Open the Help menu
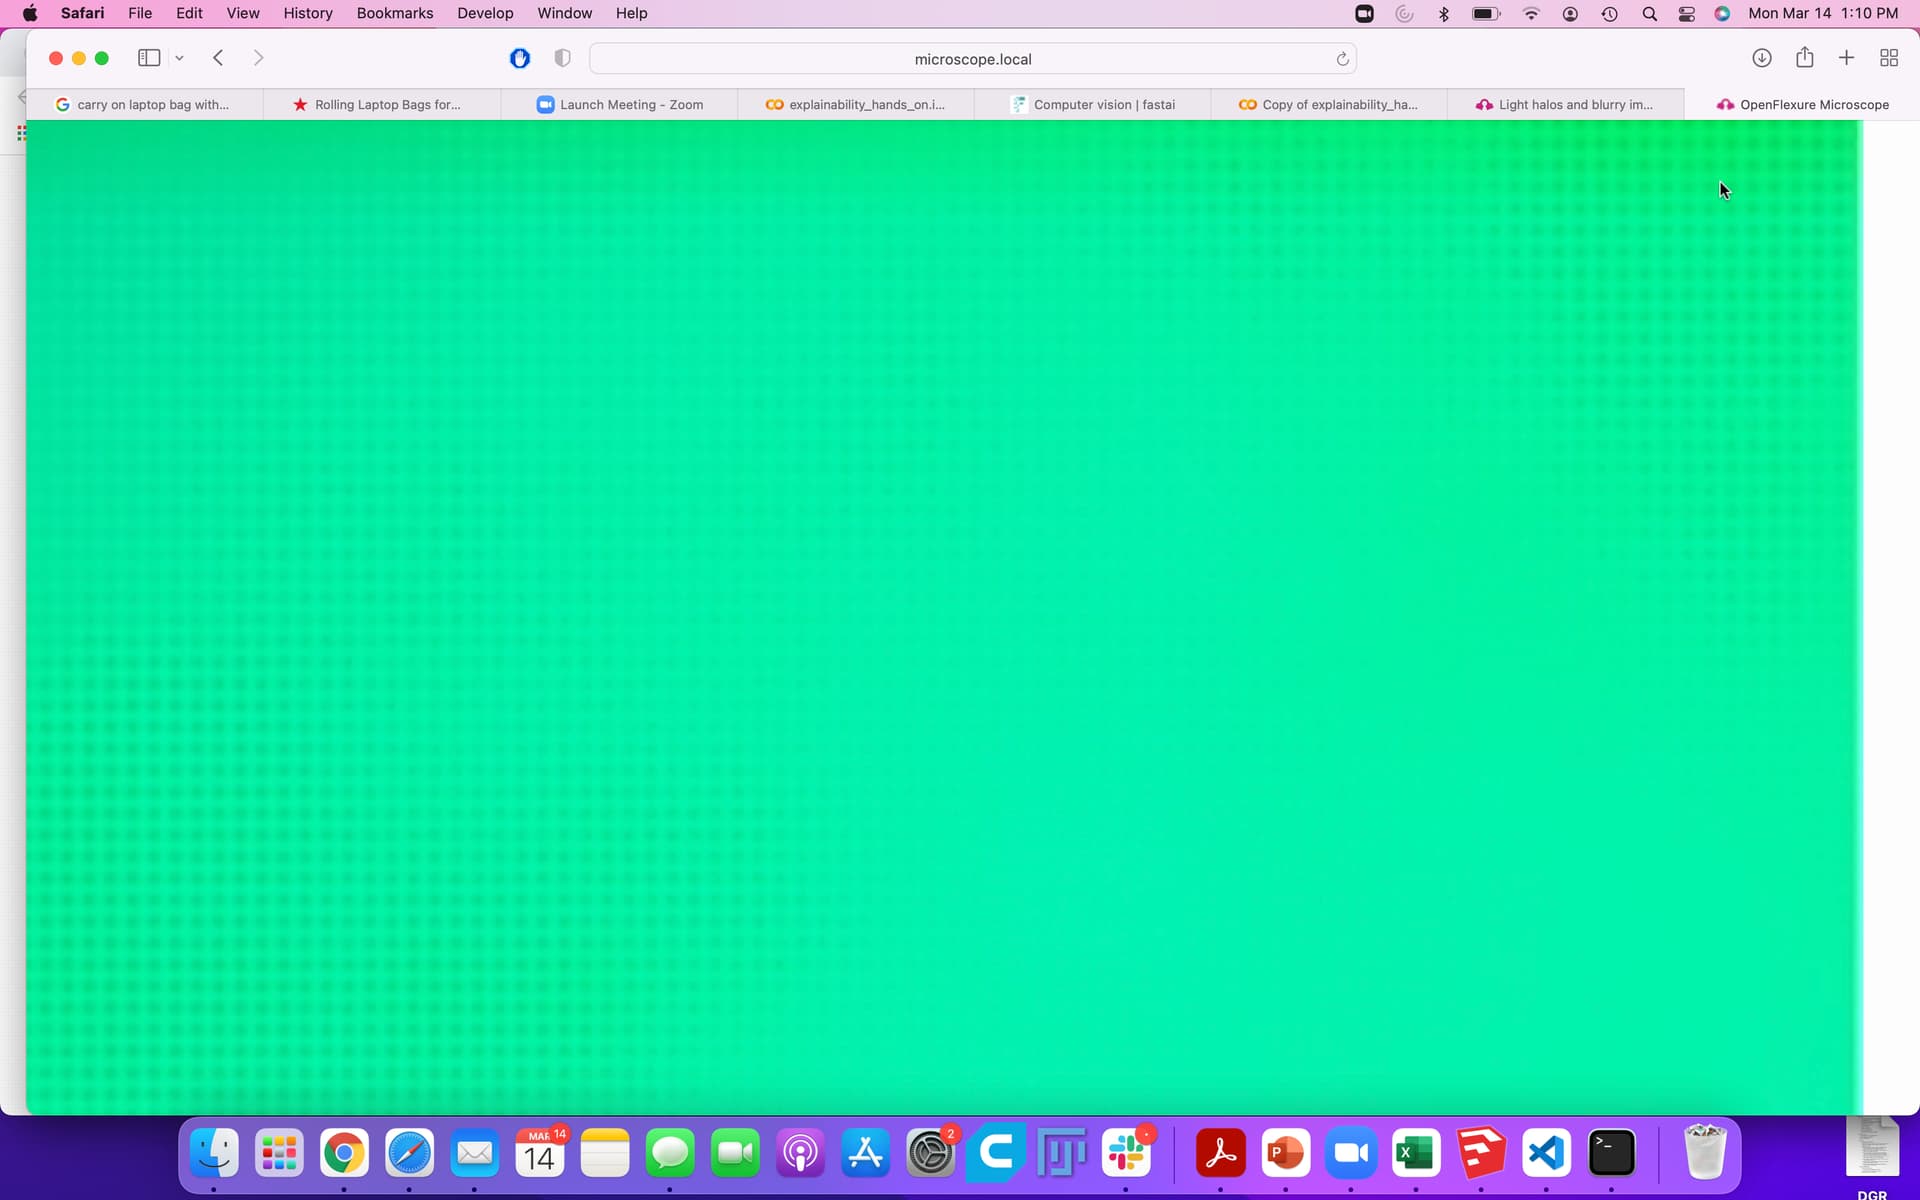 click(631, 13)
